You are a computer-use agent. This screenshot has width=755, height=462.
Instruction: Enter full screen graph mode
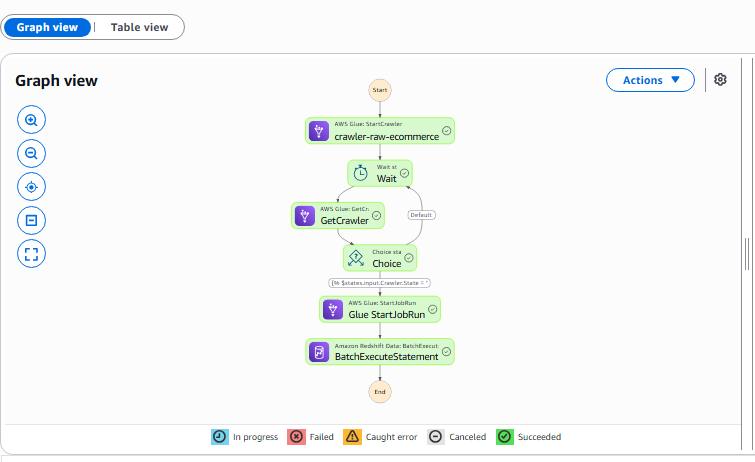point(31,254)
